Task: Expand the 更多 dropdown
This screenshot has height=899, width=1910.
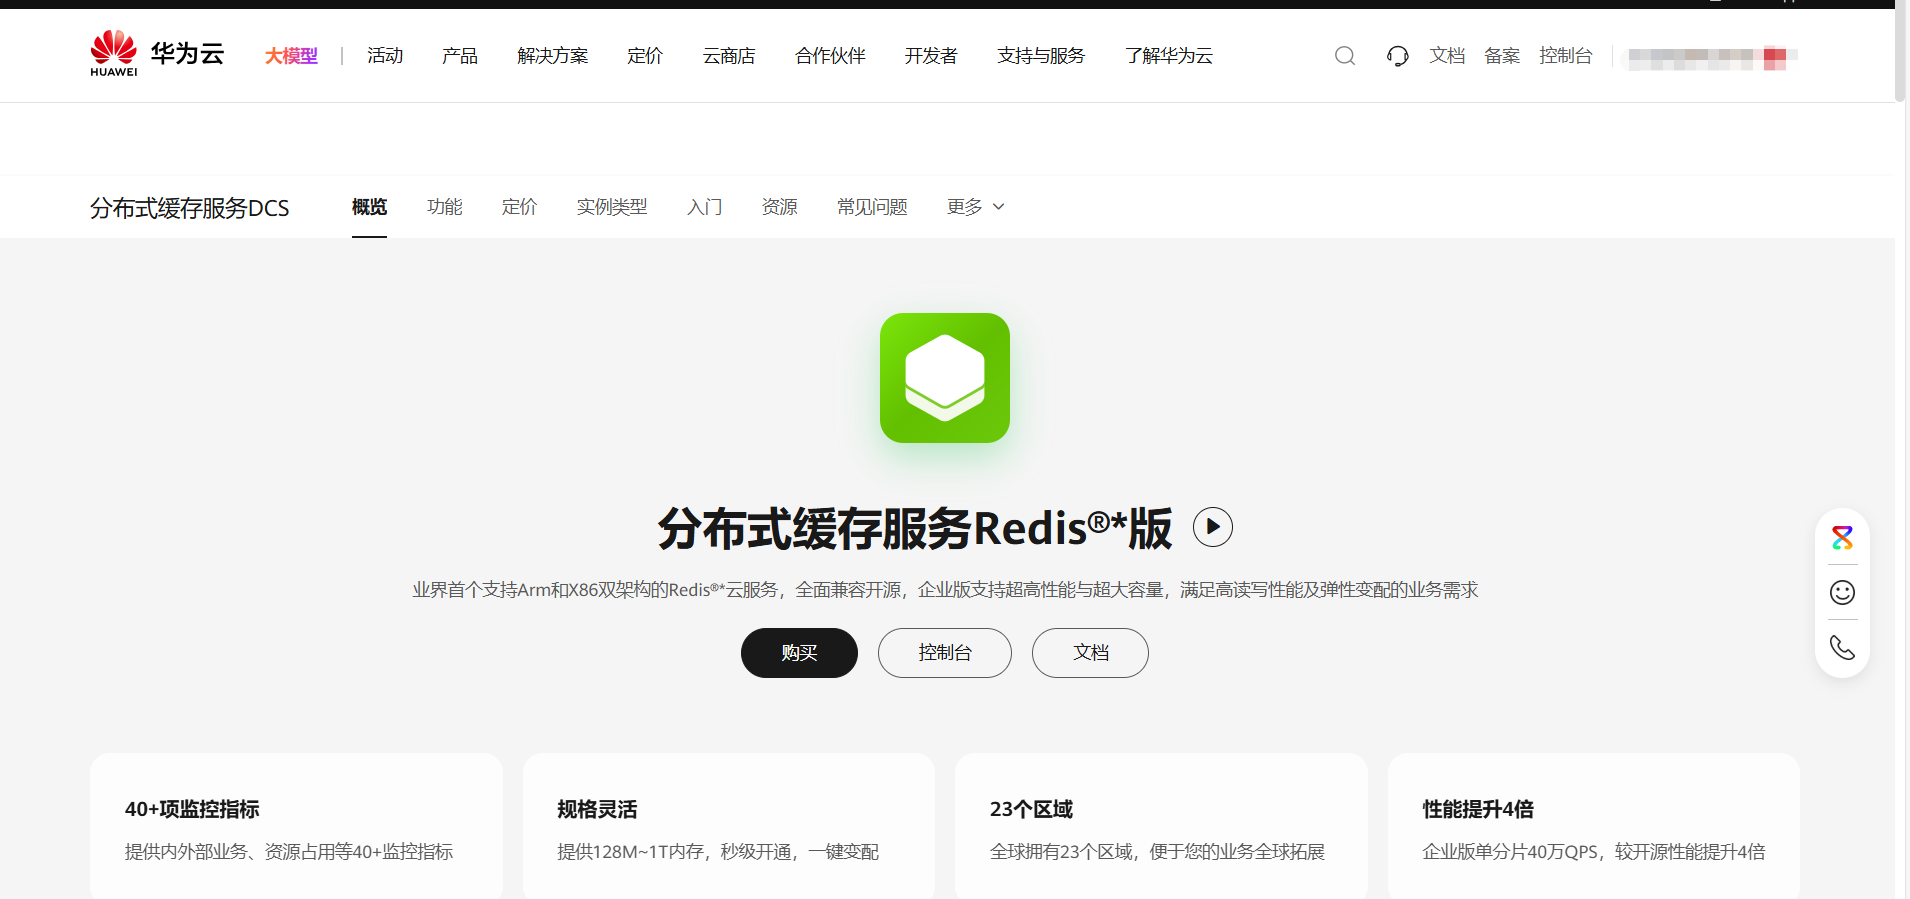Action: 976,207
